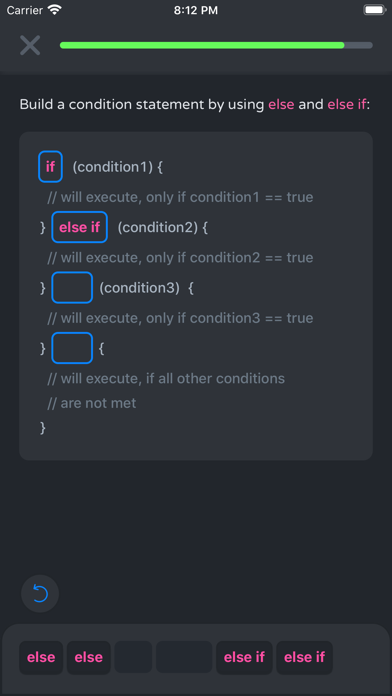Remove the placed "else if" before condition2

click(79, 227)
